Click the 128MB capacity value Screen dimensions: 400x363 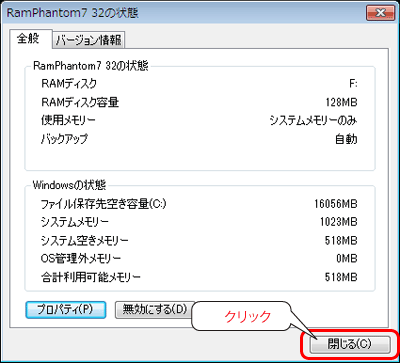tap(341, 102)
